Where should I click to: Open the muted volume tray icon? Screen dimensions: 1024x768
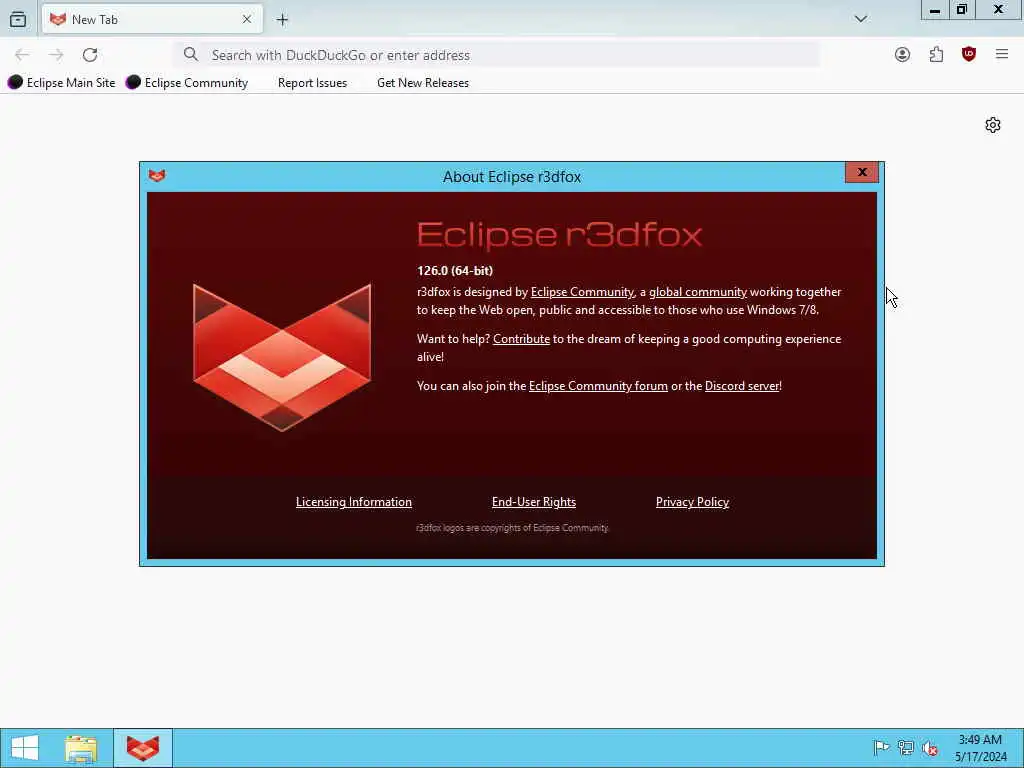point(930,748)
